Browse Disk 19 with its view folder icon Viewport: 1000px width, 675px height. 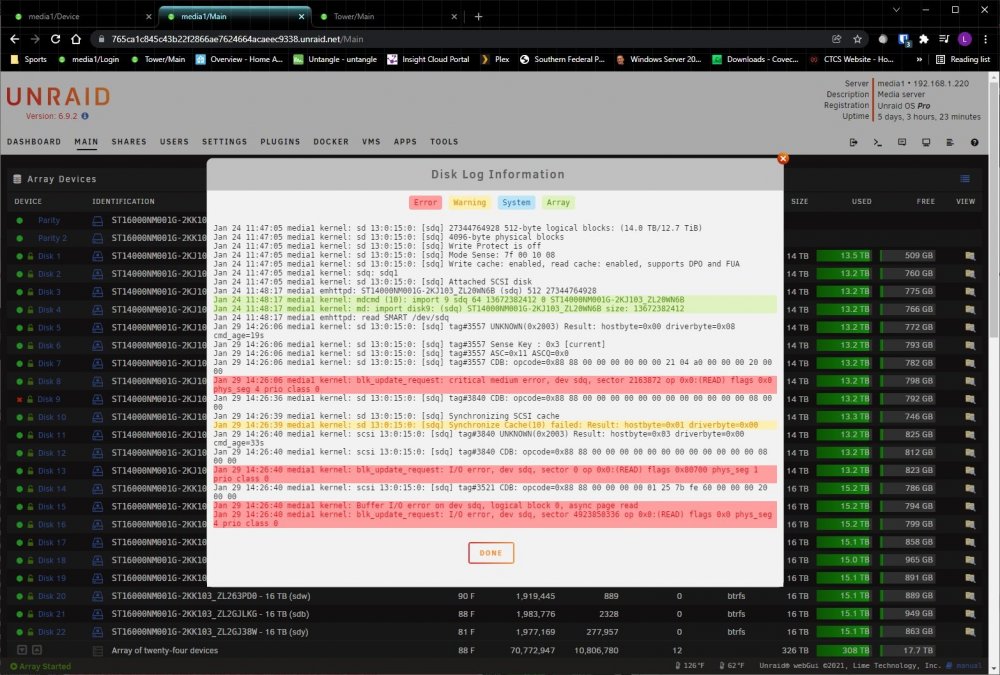970,578
